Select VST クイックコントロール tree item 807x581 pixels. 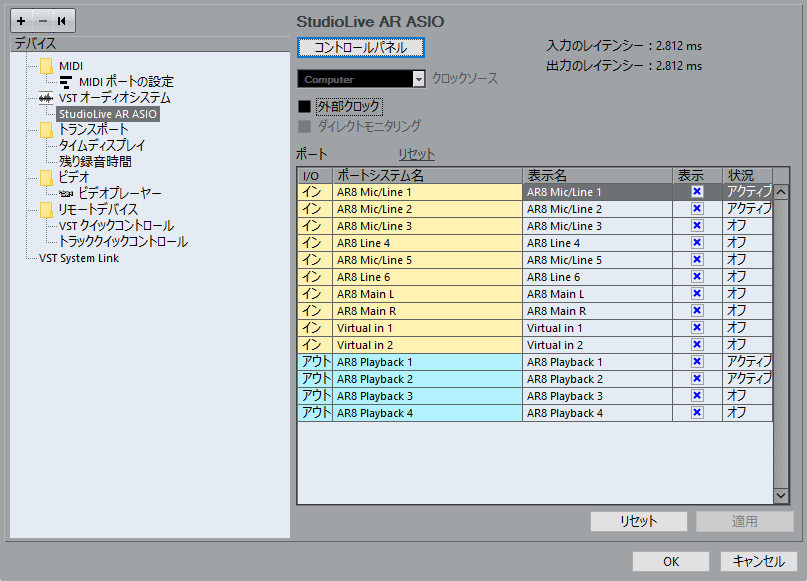tap(116, 225)
